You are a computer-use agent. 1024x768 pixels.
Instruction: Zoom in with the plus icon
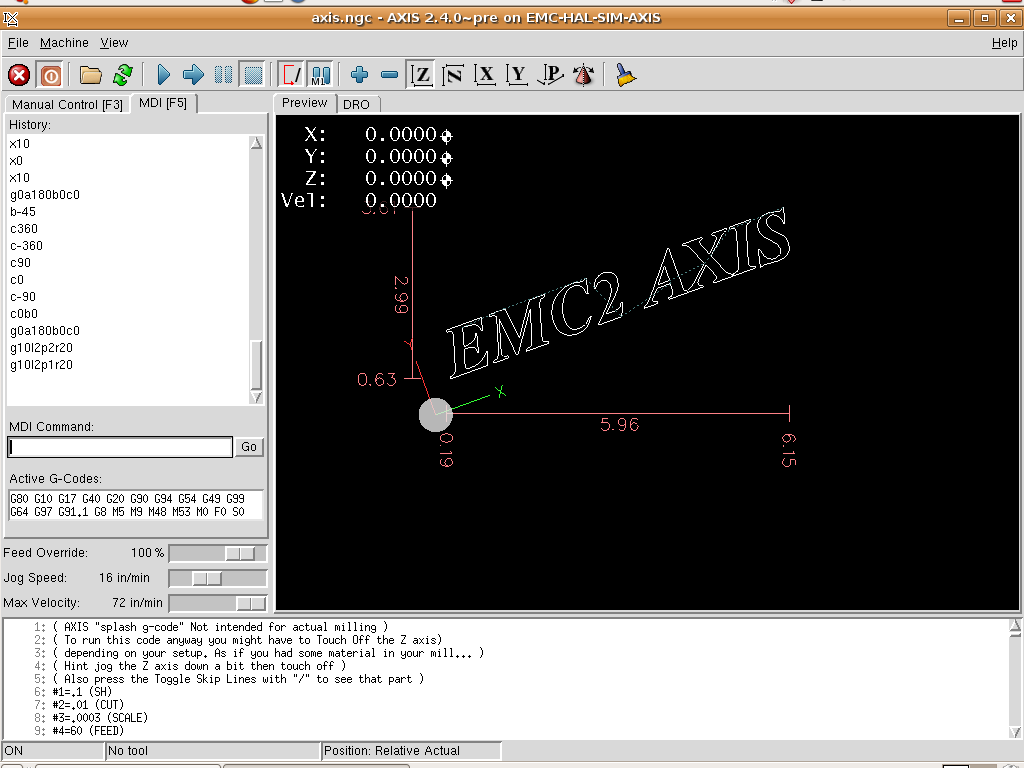(x=359, y=75)
